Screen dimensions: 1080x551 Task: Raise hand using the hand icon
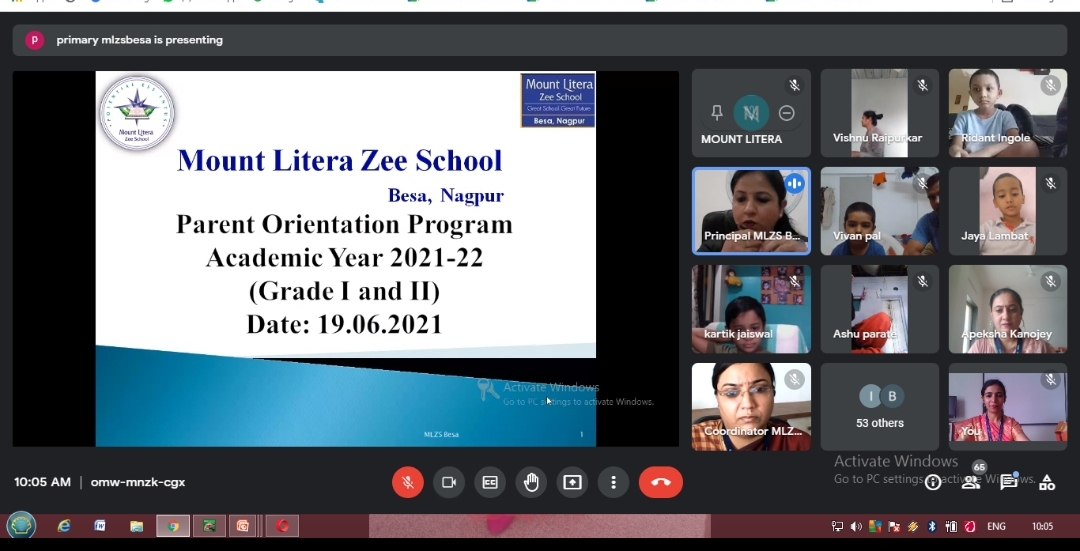tap(531, 482)
